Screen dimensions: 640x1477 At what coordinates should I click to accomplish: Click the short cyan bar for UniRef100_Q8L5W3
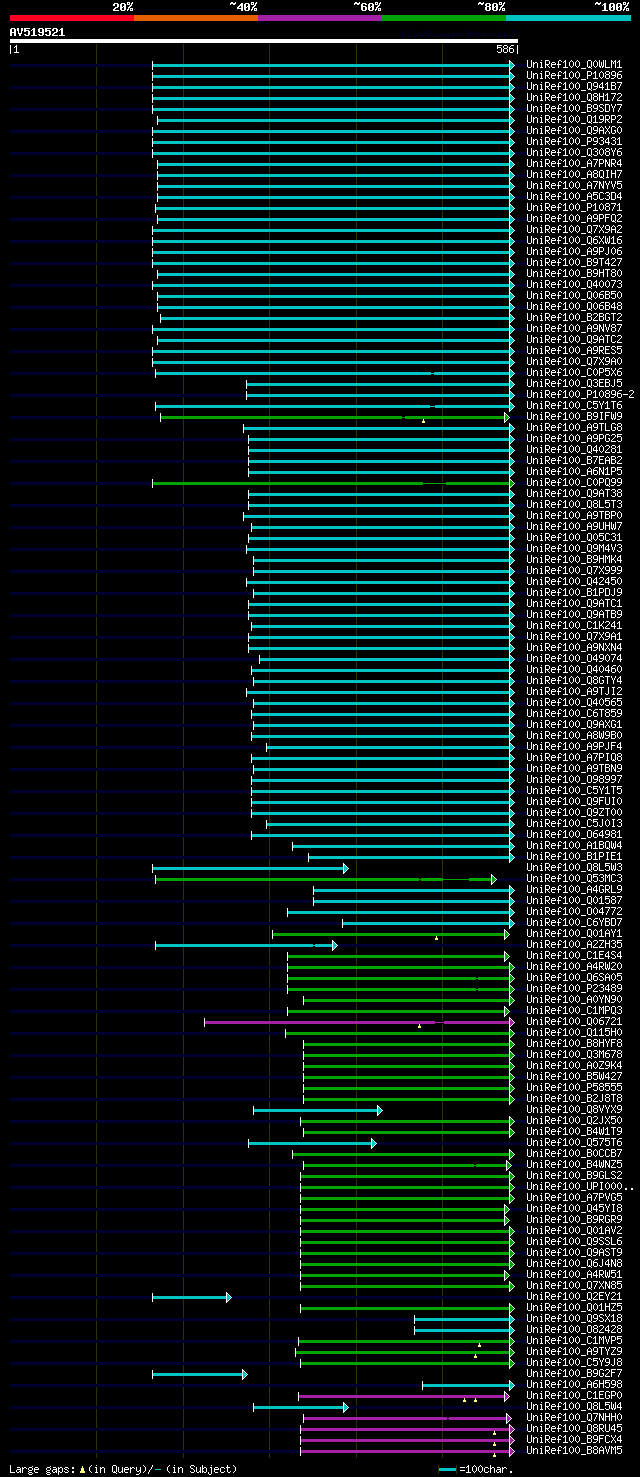(250, 868)
